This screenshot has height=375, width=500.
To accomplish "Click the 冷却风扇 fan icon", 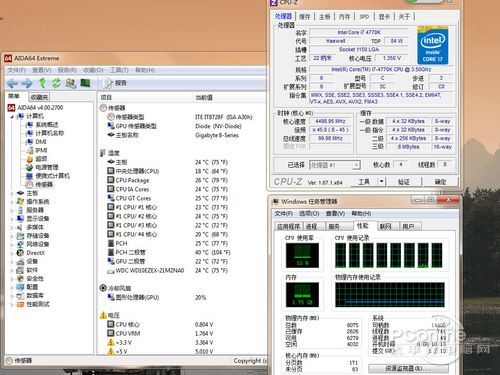I will click(103, 288).
